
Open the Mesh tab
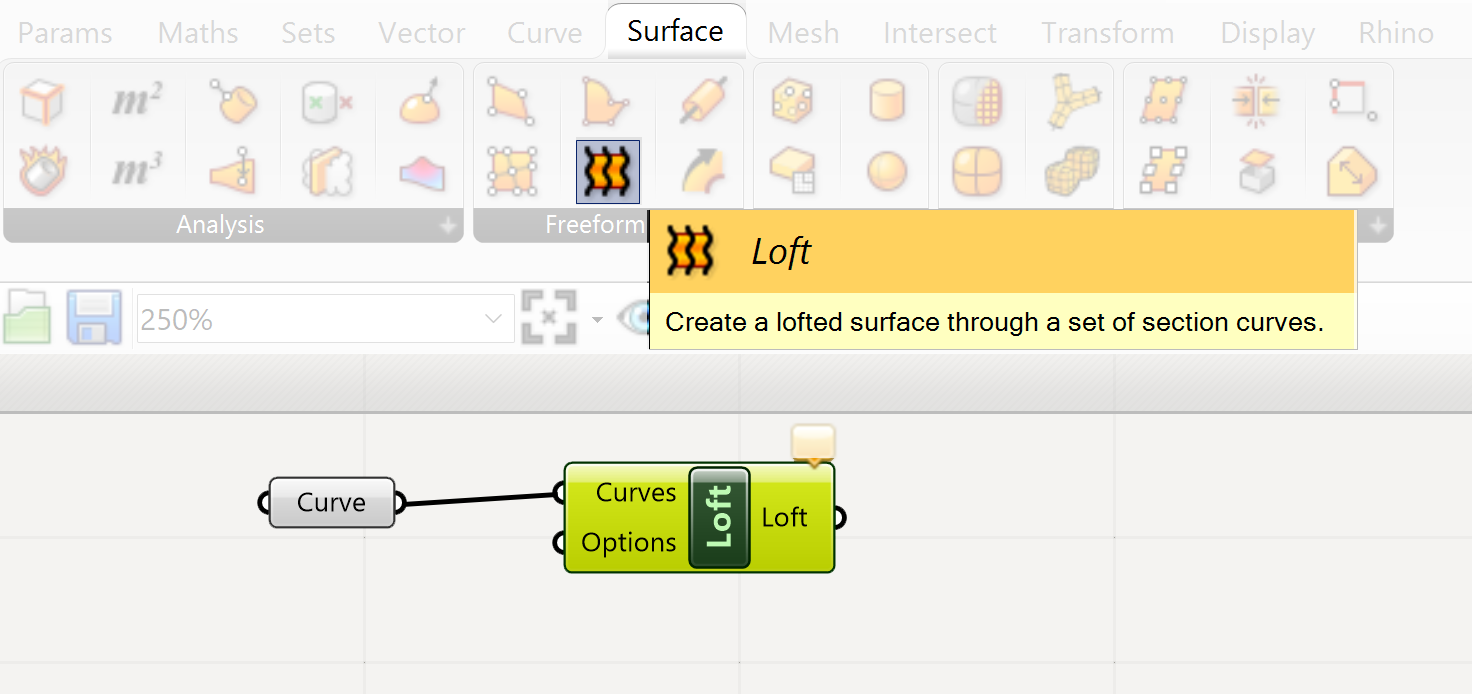tap(802, 33)
